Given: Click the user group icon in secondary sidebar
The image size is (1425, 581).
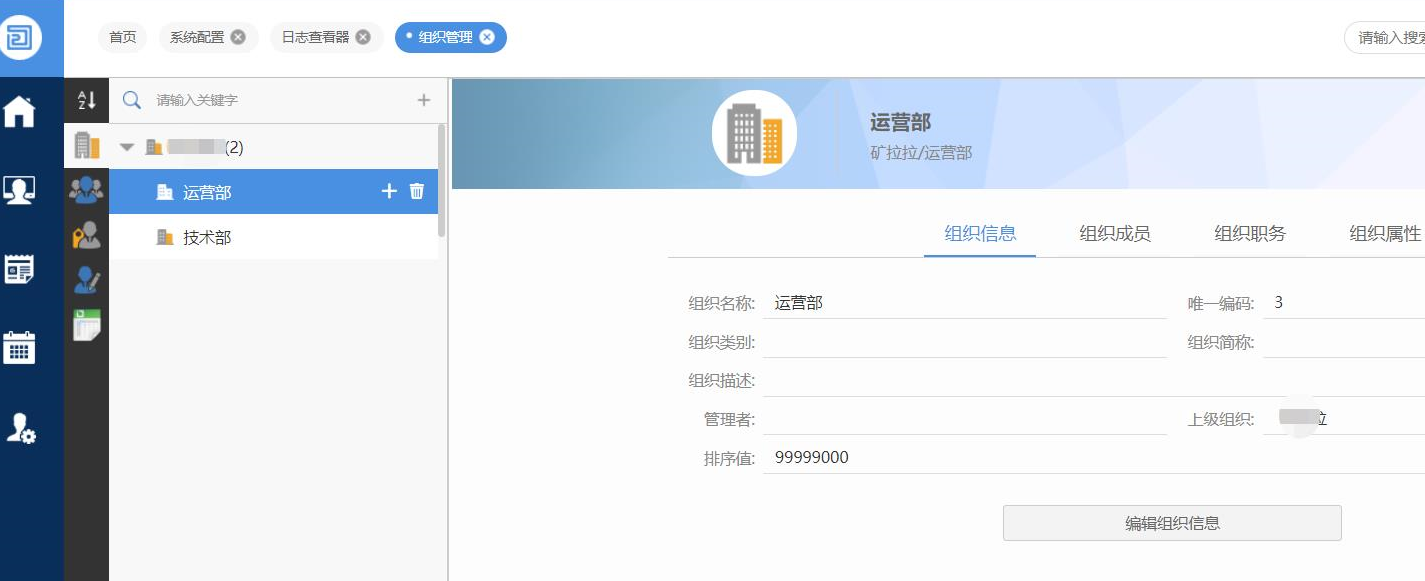Looking at the screenshot, I should tap(87, 189).
